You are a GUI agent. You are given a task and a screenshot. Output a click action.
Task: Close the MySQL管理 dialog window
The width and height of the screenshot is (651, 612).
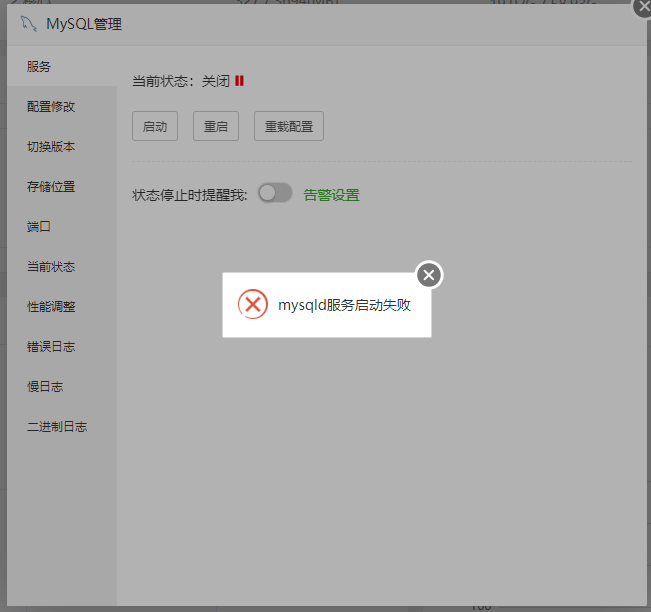(643, 7)
